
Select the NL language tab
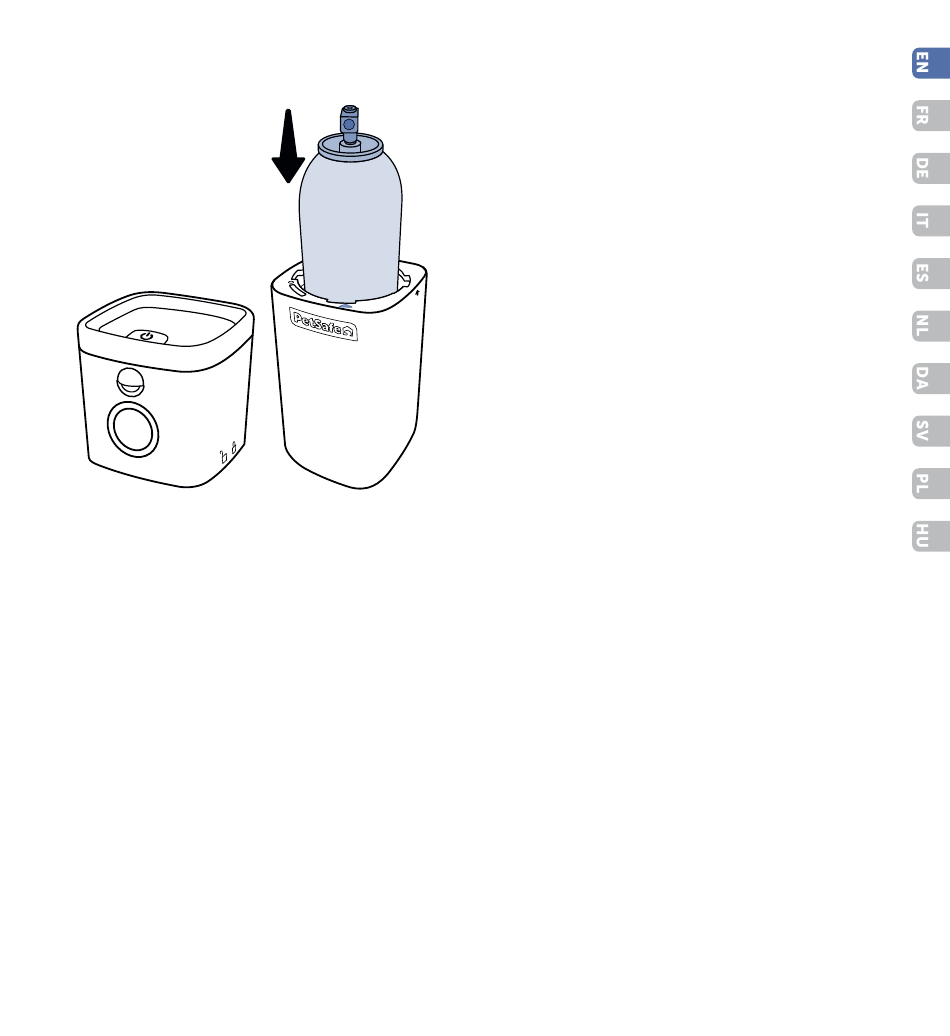931,326
